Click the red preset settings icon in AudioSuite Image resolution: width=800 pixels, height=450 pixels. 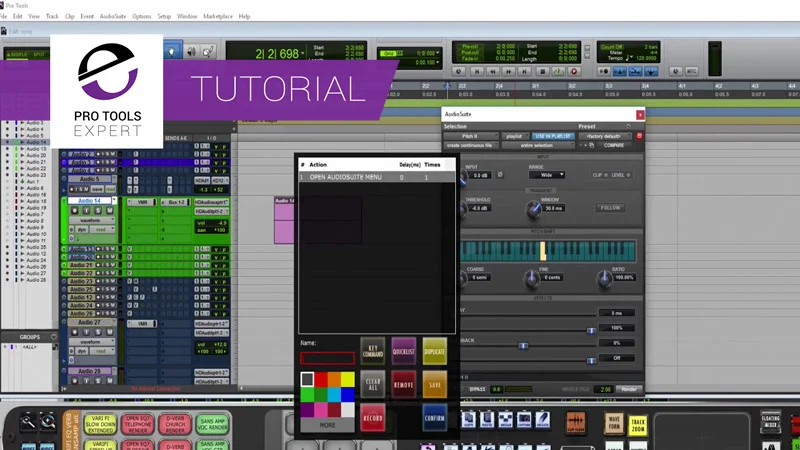[639, 136]
